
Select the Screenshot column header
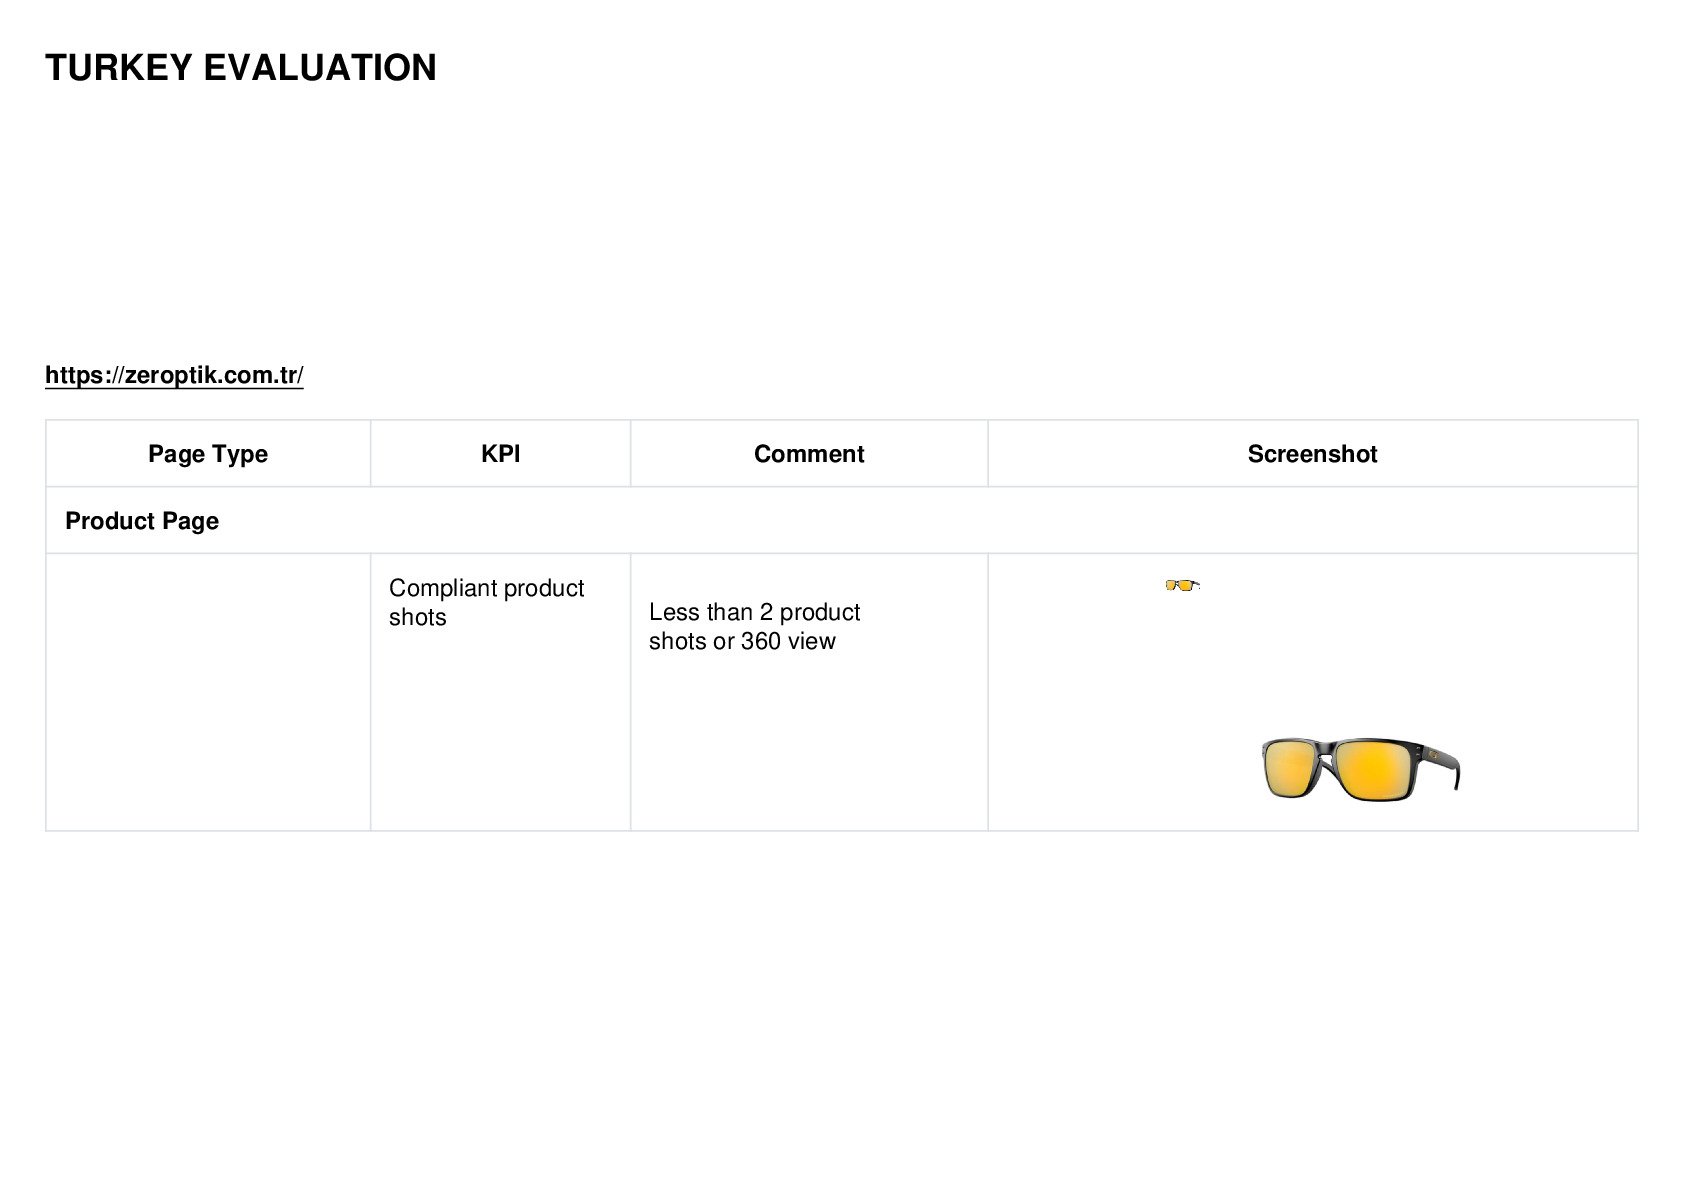coord(1312,454)
